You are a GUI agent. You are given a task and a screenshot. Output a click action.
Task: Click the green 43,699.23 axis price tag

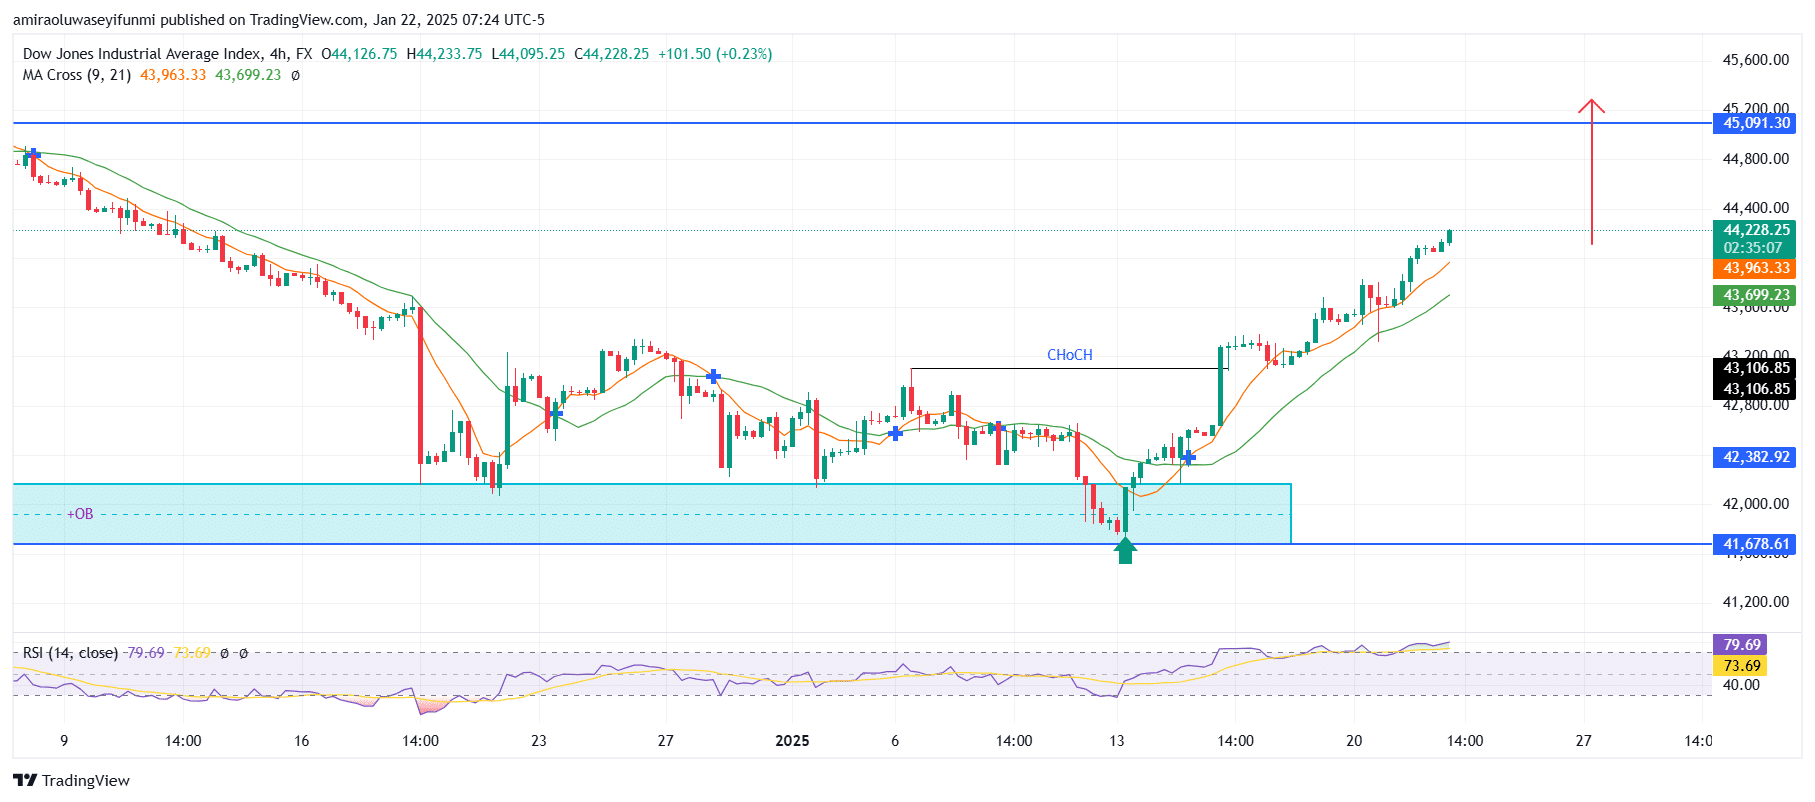click(x=1757, y=295)
